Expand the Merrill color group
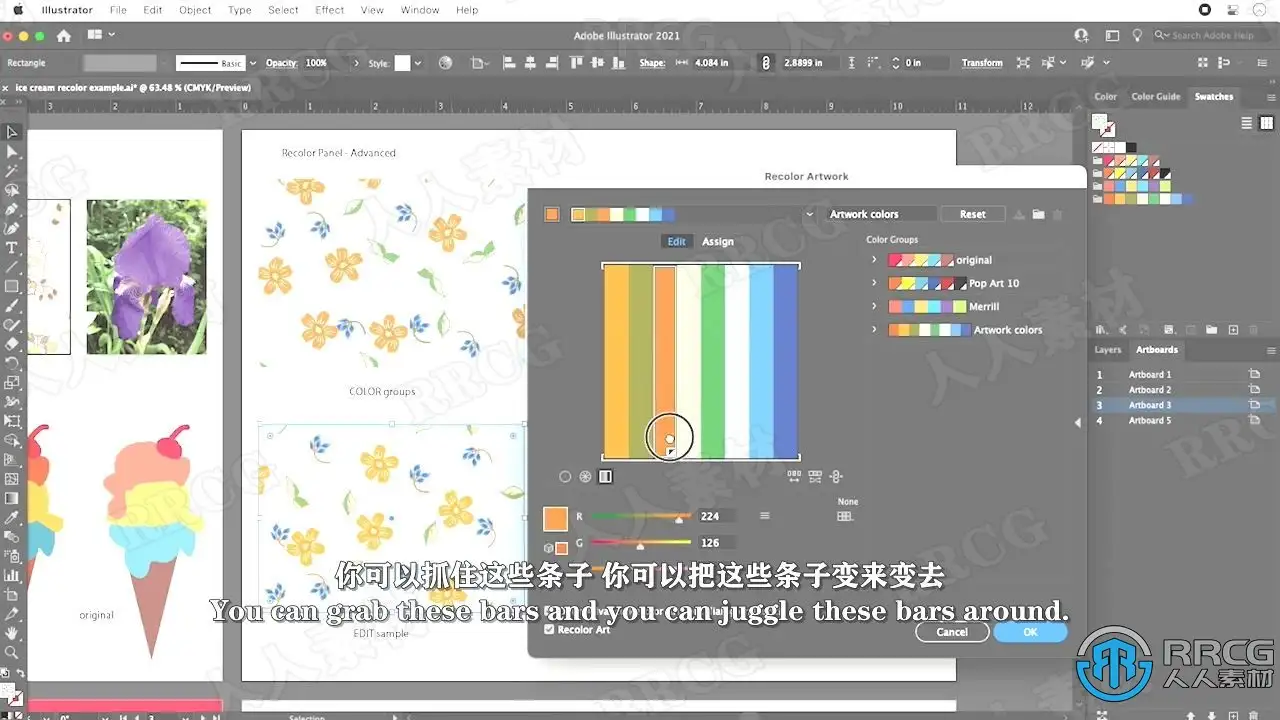 coord(874,306)
